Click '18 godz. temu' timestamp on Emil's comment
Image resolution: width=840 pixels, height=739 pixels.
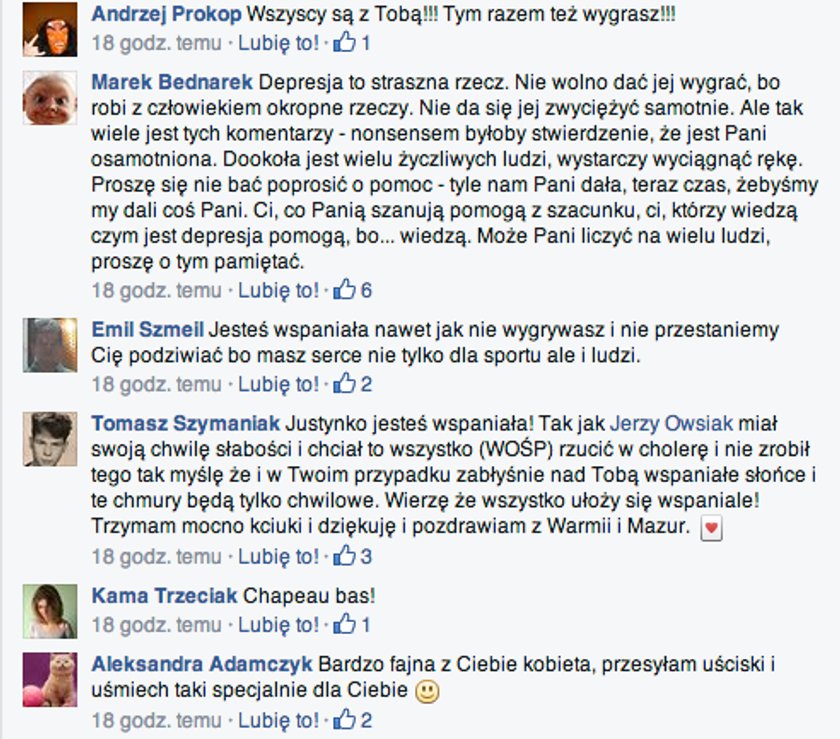pos(156,384)
